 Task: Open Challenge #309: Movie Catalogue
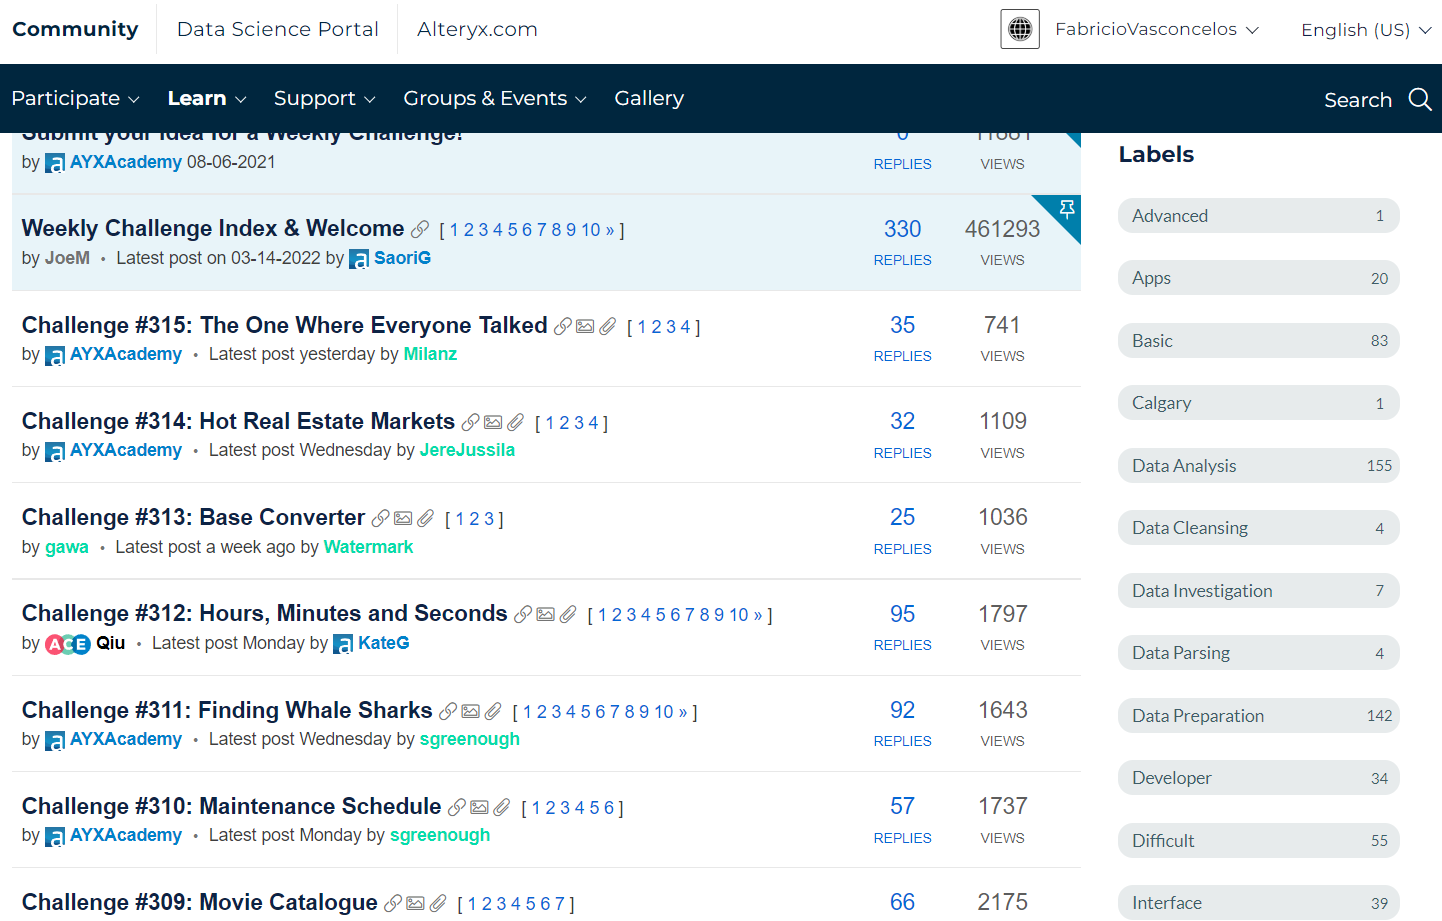tap(199, 902)
